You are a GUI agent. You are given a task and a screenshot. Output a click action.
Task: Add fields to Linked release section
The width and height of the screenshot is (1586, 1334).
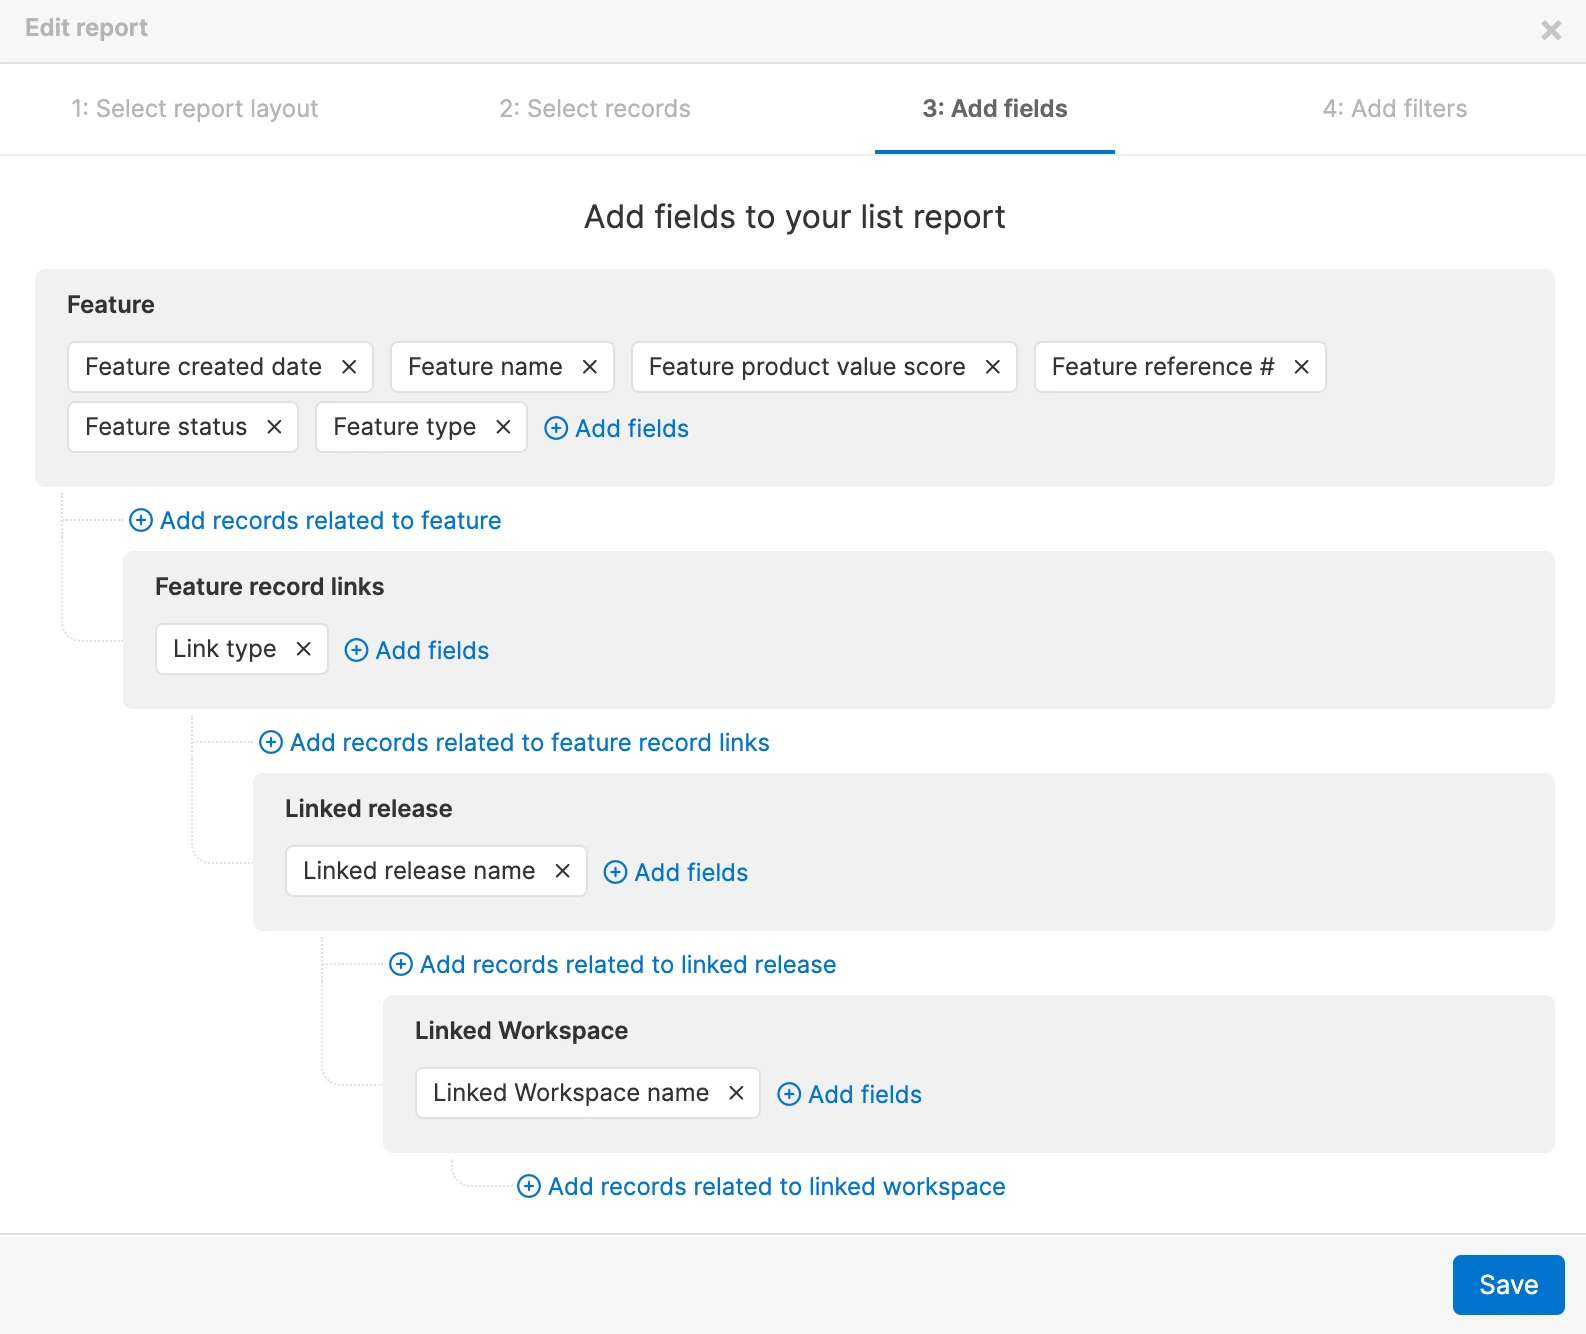(x=676, y=873)
